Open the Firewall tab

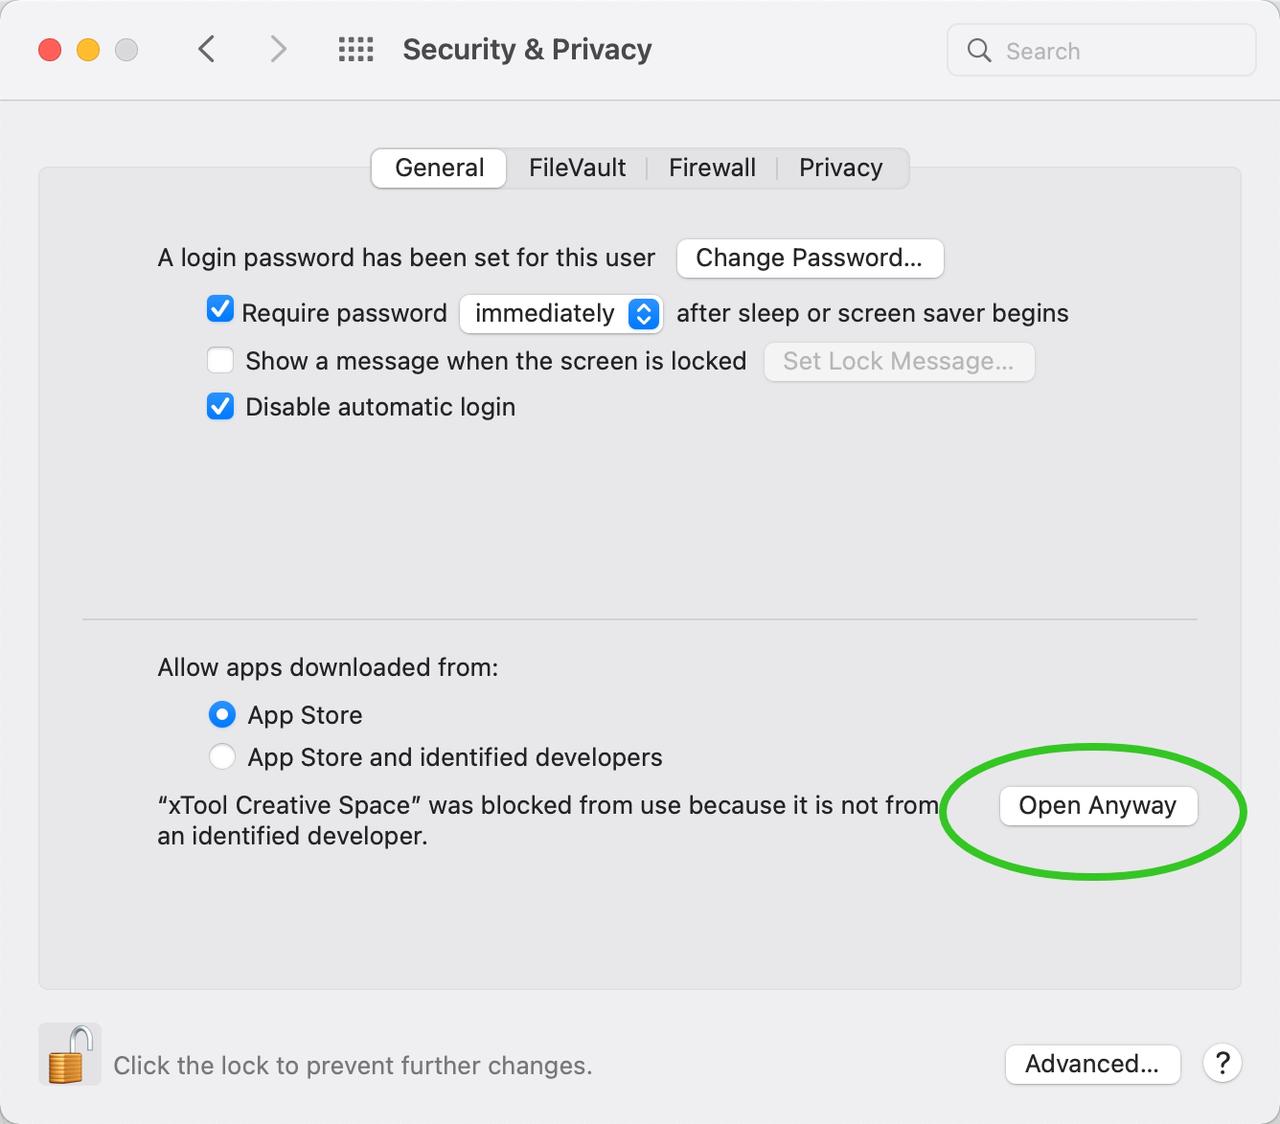[712, 168]
